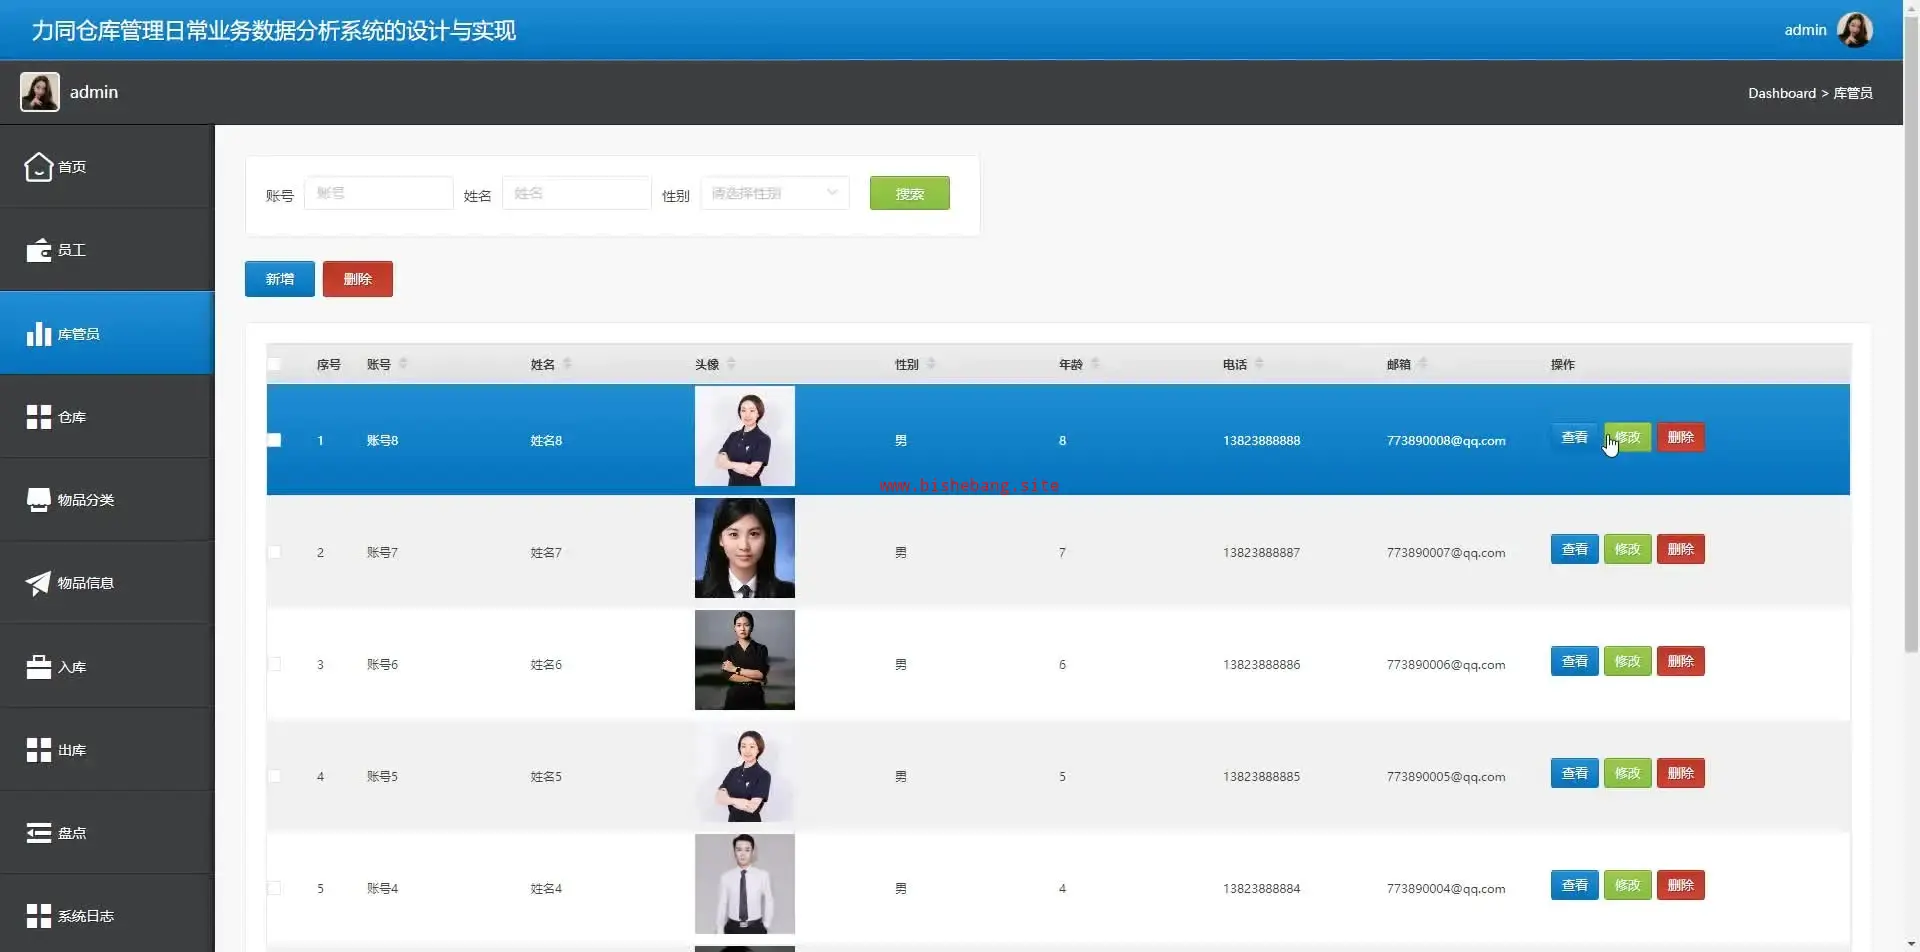Image resolution: width=1920 pixels, height=952 pixels.
Task: Check the row checkbox for 账号6
Action: 274,664
